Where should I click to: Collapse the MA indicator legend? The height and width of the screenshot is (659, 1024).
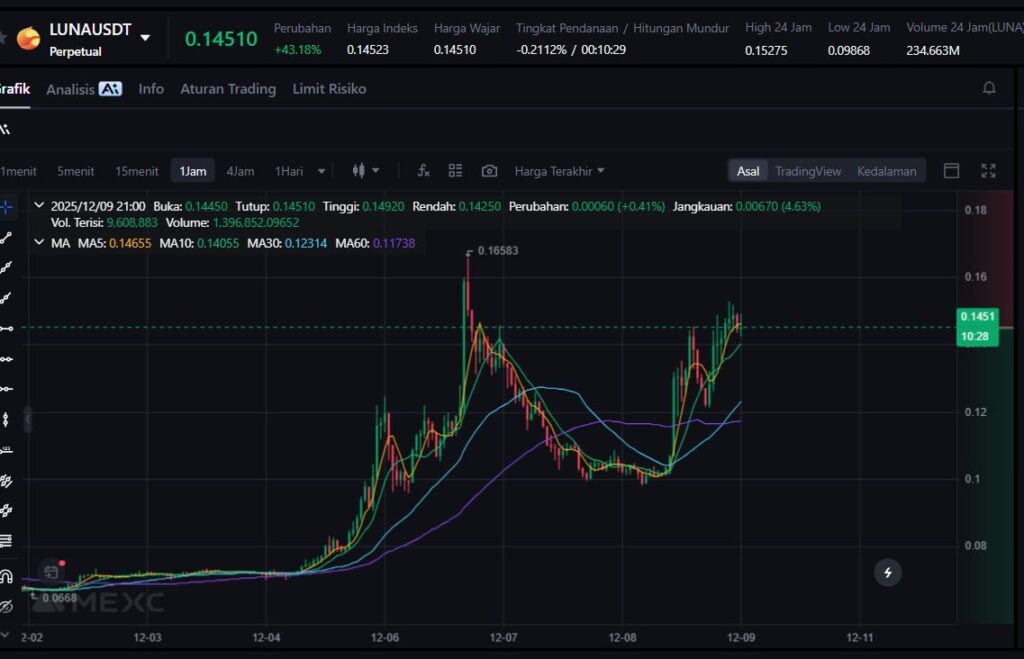click(x=39, y=243)
